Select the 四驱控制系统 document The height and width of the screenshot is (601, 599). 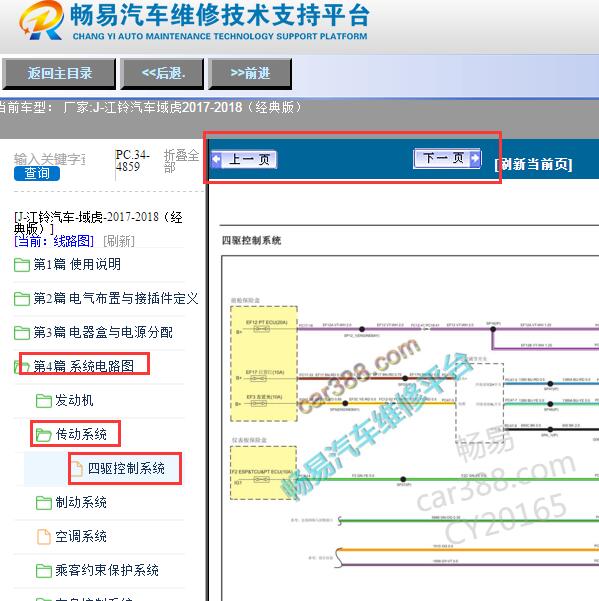(x=126, y=468)
